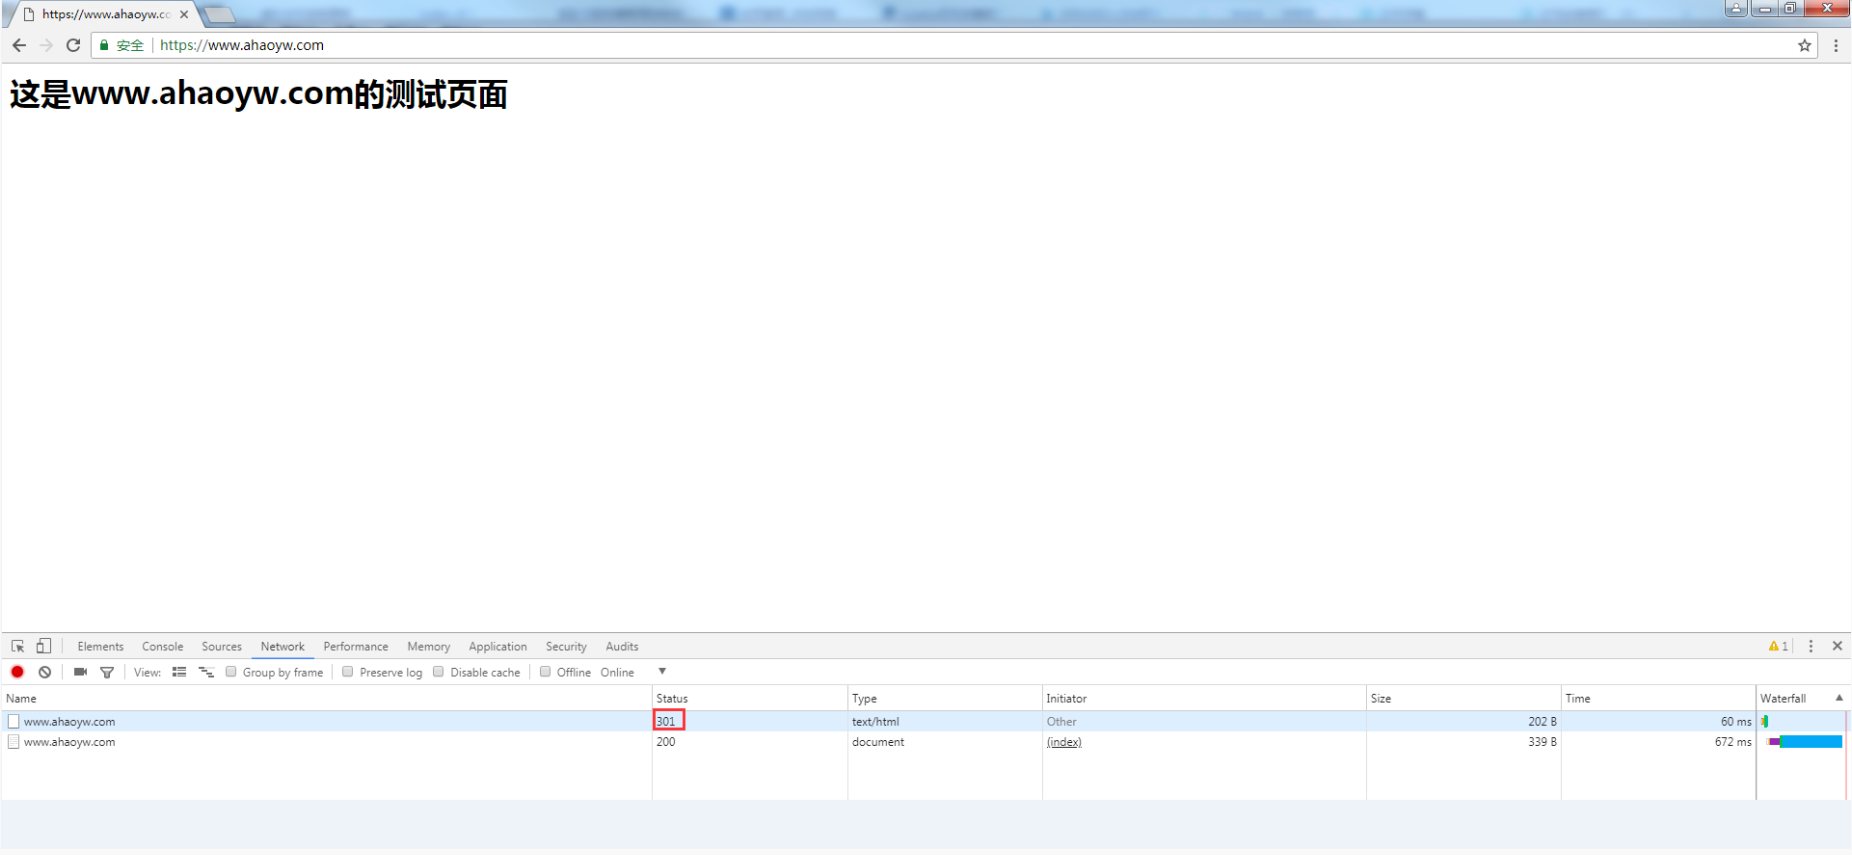This screenshot has height=855, width=1852.
Task: Toggle the capture screenshots camera icon
Action: (80, 672)
